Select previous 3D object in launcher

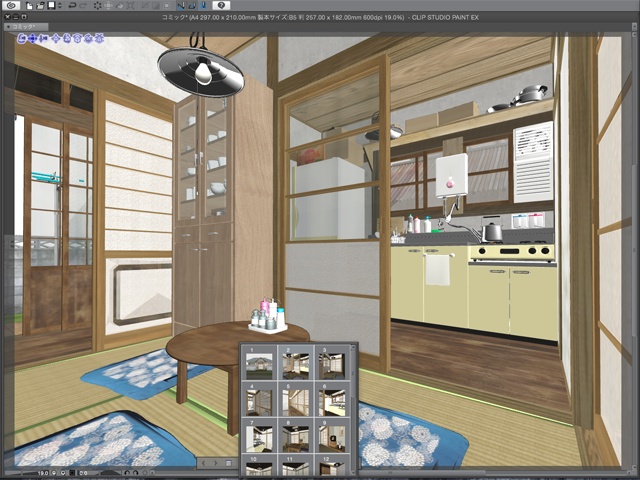click(203, 463)
